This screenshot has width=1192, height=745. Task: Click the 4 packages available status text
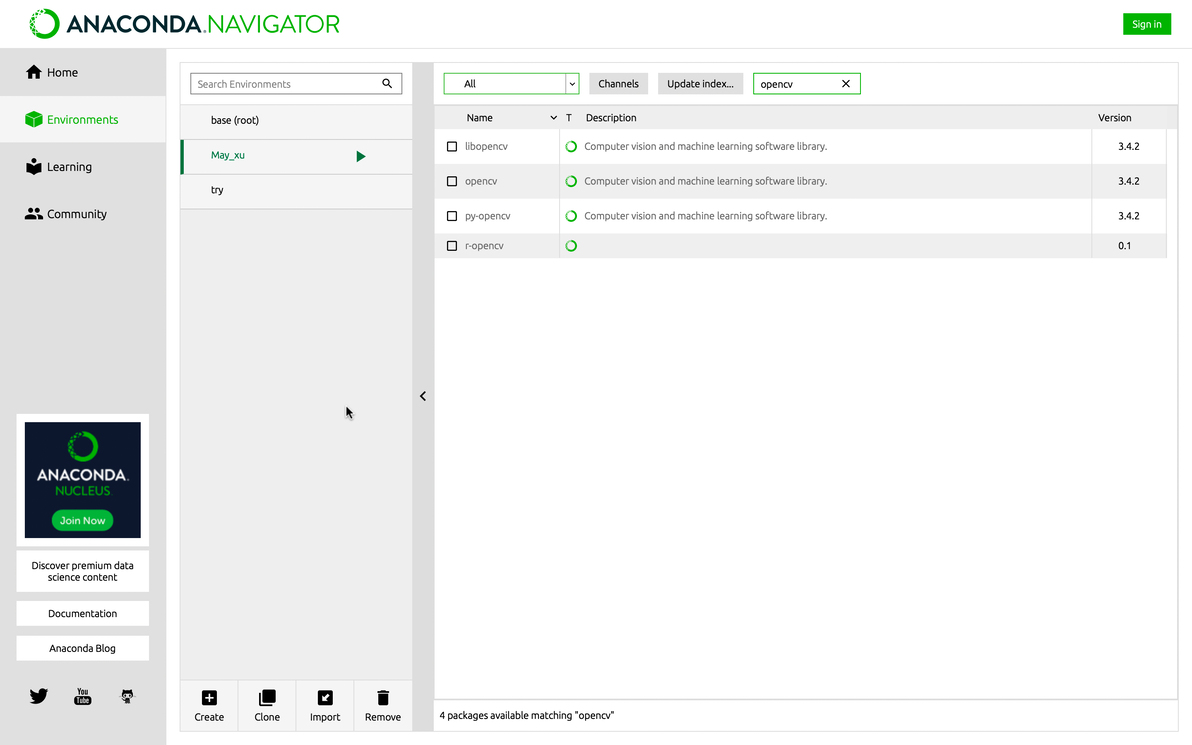coord(527,715)
